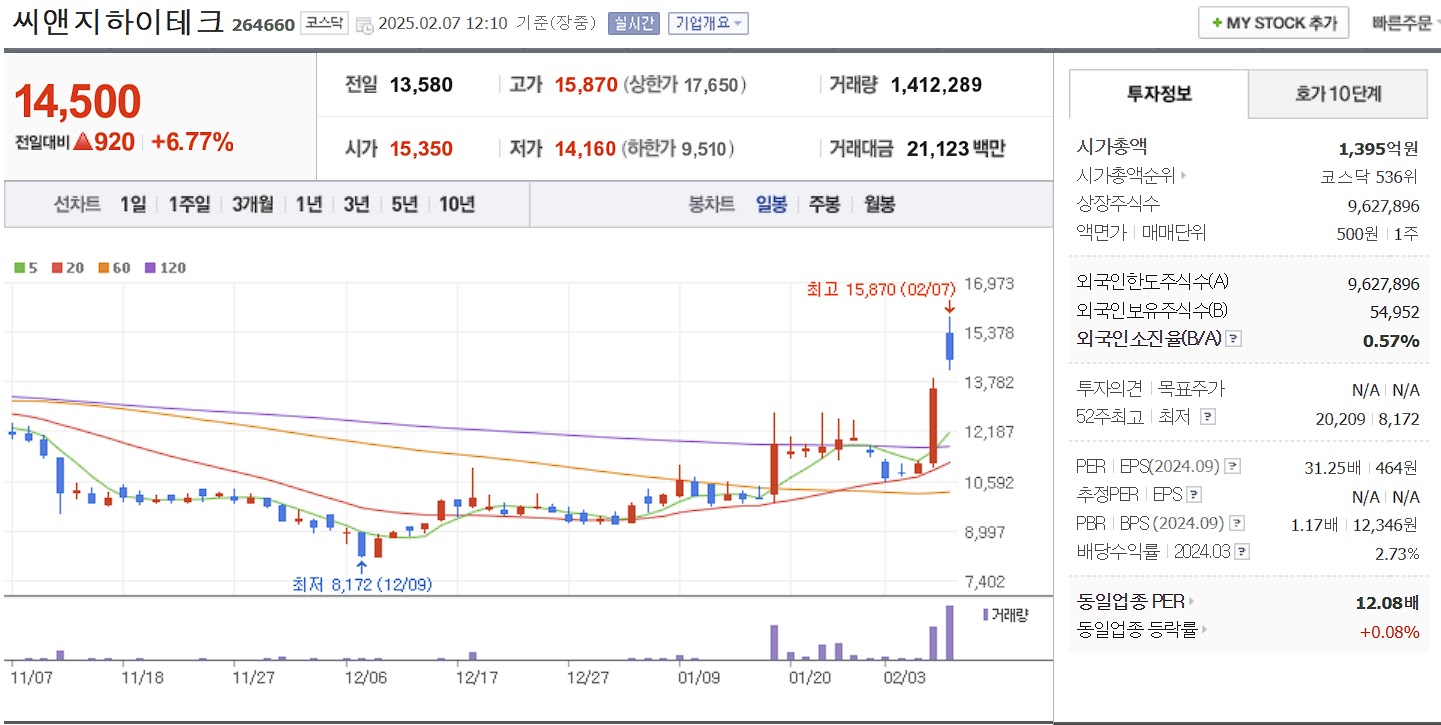Select the 1주일 line chart period
Screen dimensions: 1441x725
click(189, 204)
